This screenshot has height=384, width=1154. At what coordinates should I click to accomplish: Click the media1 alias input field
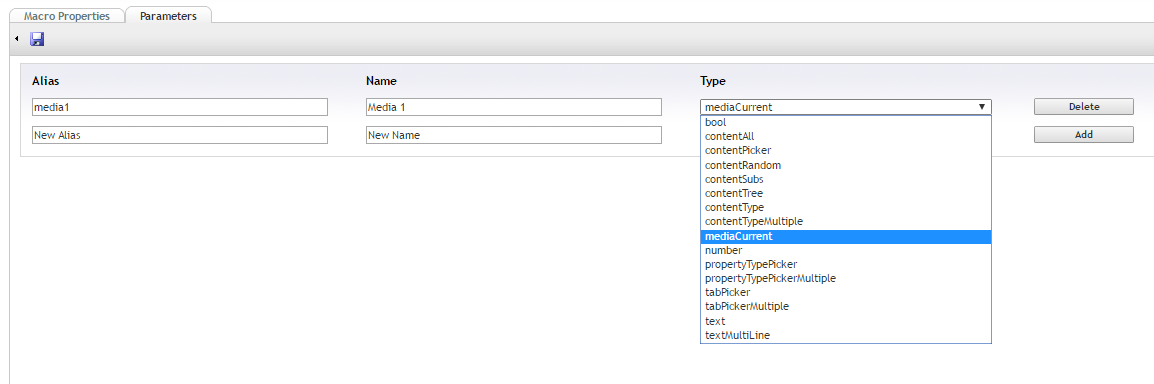tap(180, 107)
